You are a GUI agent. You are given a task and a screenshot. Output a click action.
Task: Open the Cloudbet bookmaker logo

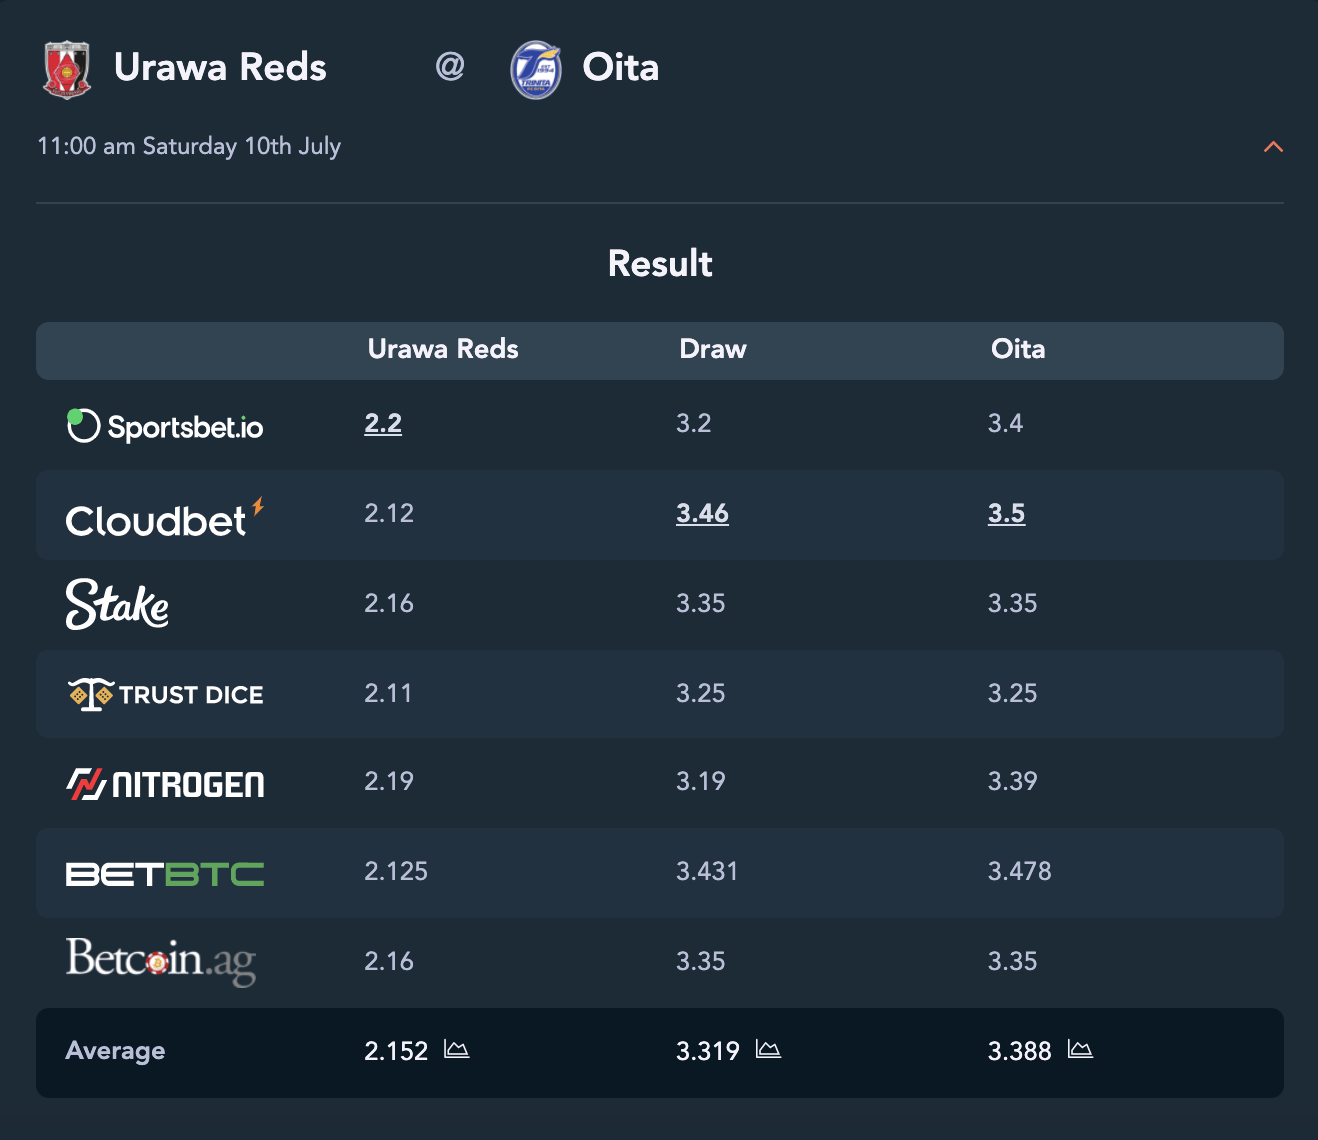click(165, 517)
